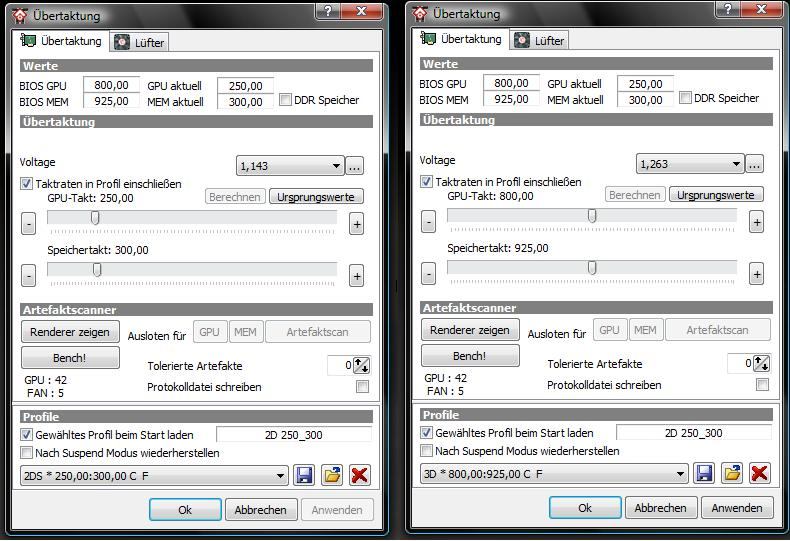790x541 pixels.
Task: Click Abbrechen in left window
Action: pyautogui.click(x=260, y=510)
